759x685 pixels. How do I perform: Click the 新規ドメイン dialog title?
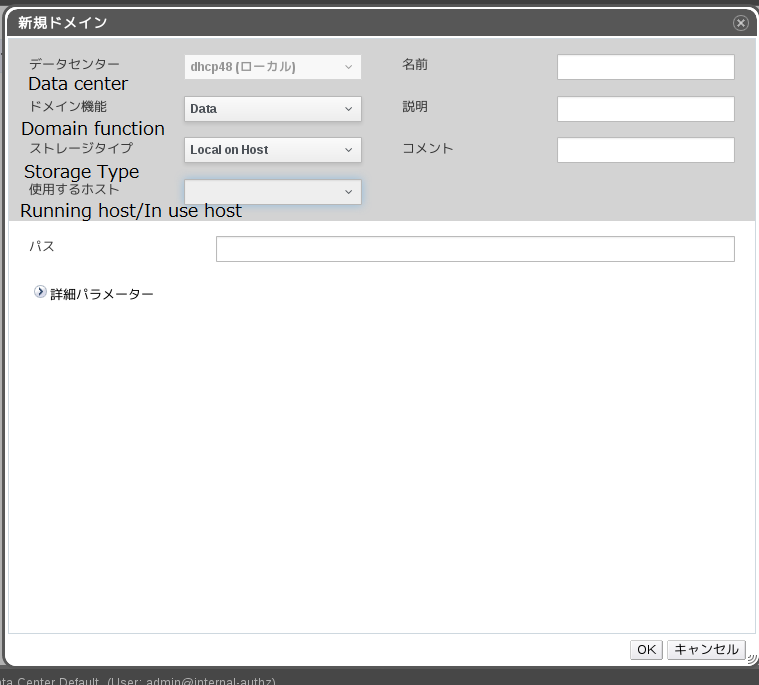click(62, 23)
